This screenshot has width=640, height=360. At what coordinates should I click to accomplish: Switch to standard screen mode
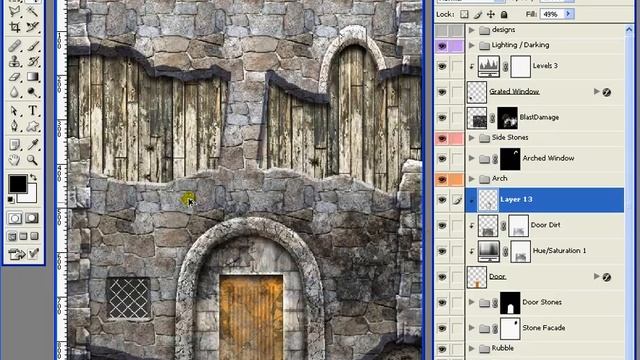click(12, 236)
